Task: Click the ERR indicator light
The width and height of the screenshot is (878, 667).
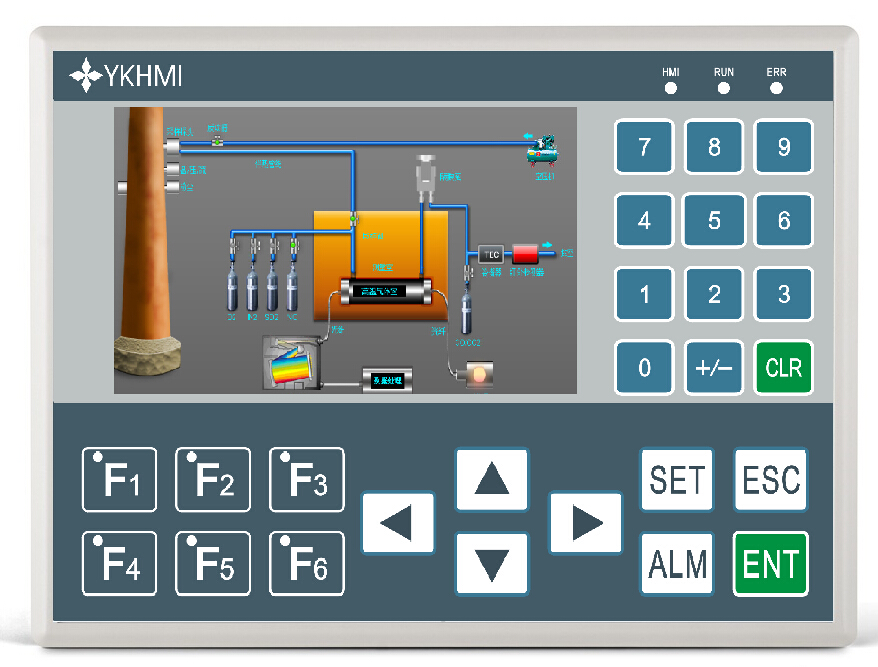Action: [x=776, y=88]
